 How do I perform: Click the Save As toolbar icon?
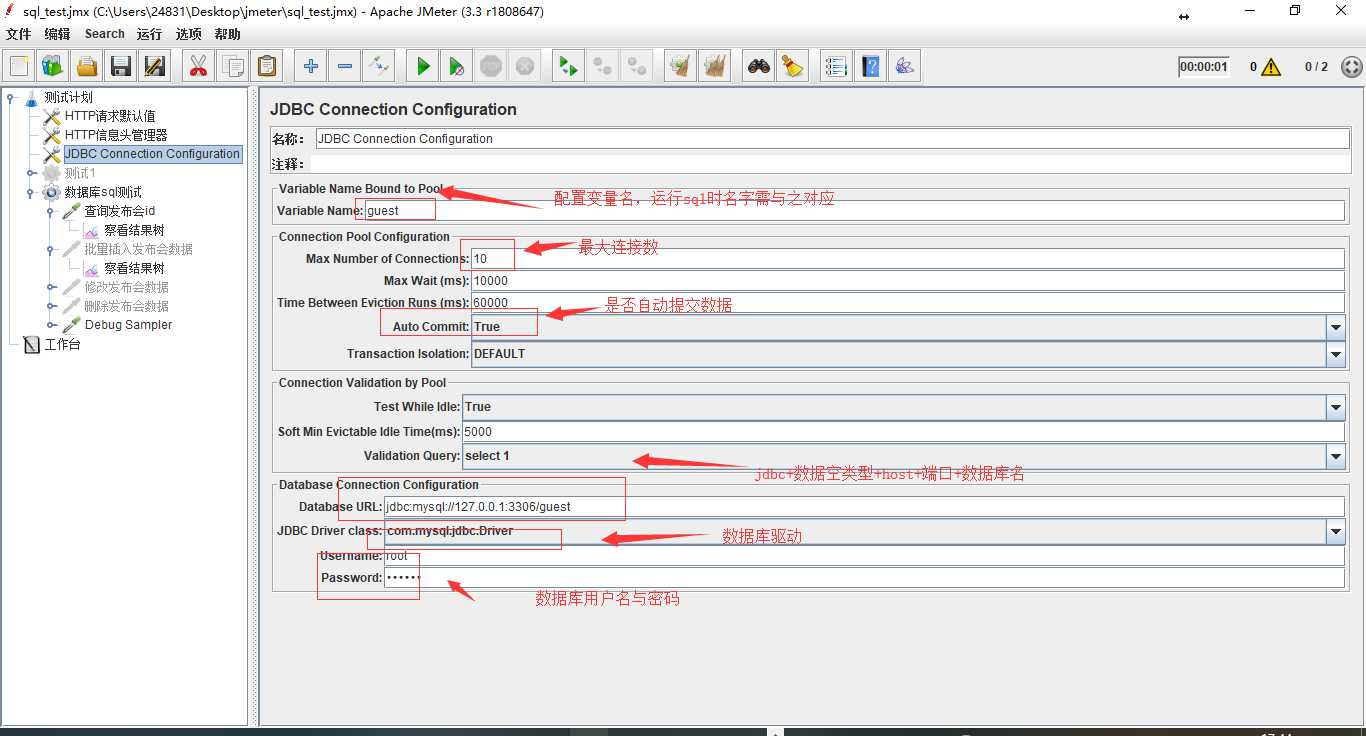(155, 66)
